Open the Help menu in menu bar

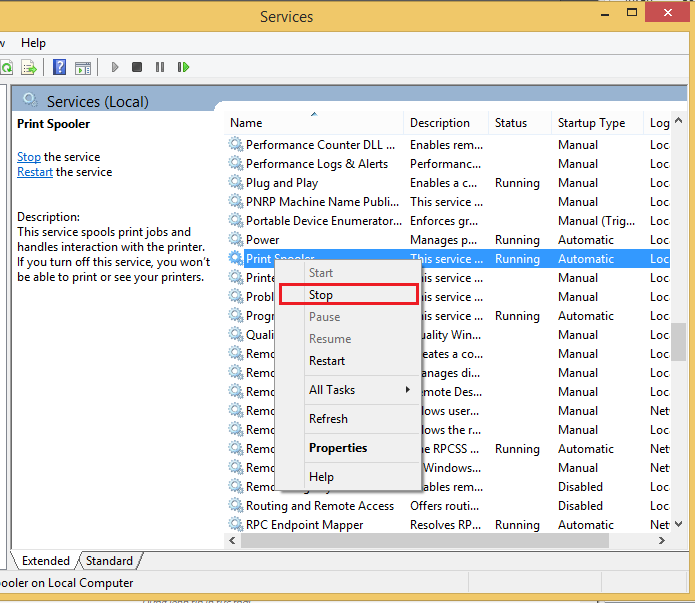click(x=33, y=43)
